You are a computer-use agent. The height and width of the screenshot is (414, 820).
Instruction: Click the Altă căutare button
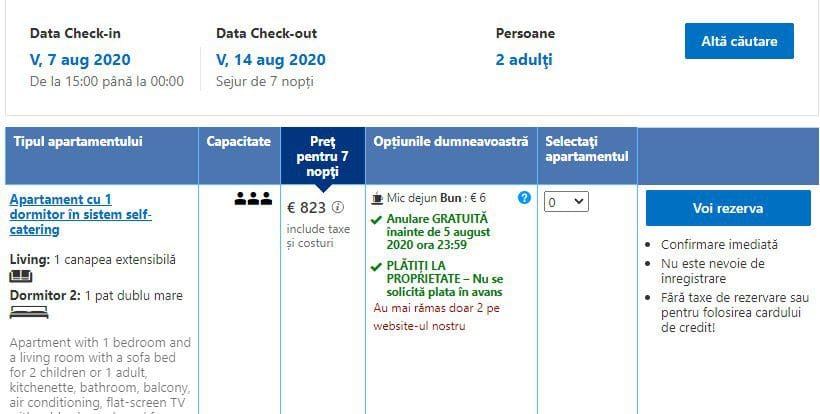click(x=739, y=41)
